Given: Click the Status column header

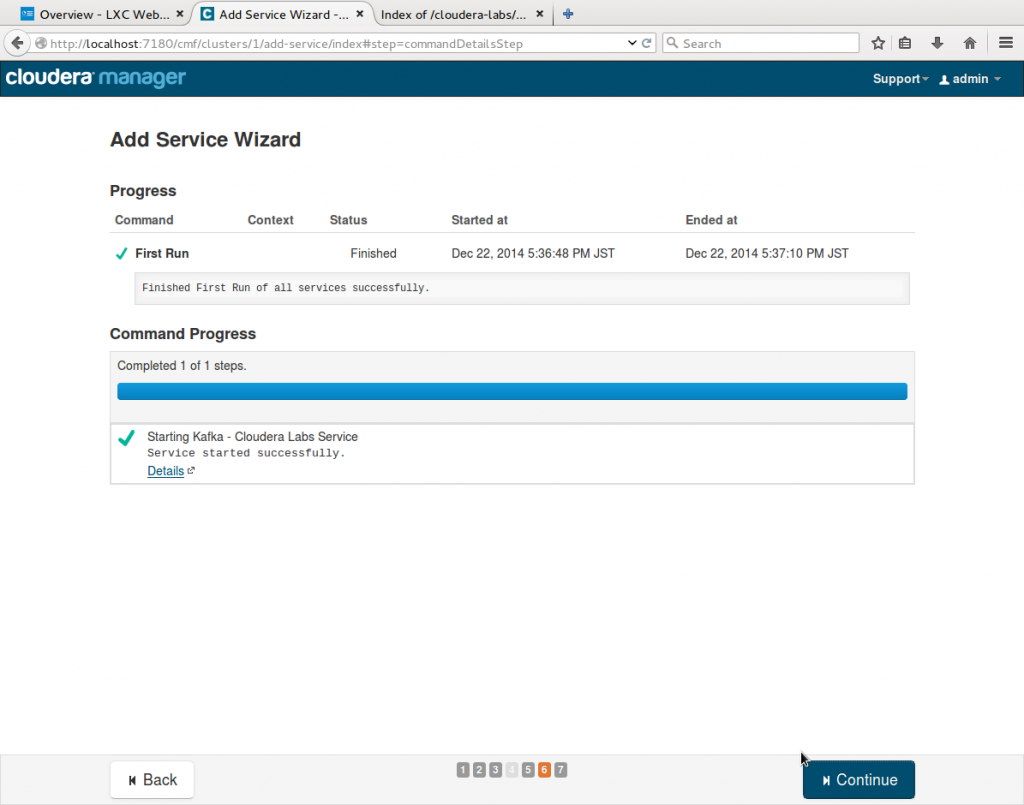Looking at the screenshot, I should tap(348, 220).
